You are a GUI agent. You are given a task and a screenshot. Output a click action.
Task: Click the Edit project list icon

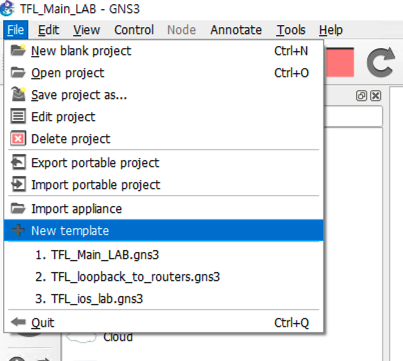(18, 116)
